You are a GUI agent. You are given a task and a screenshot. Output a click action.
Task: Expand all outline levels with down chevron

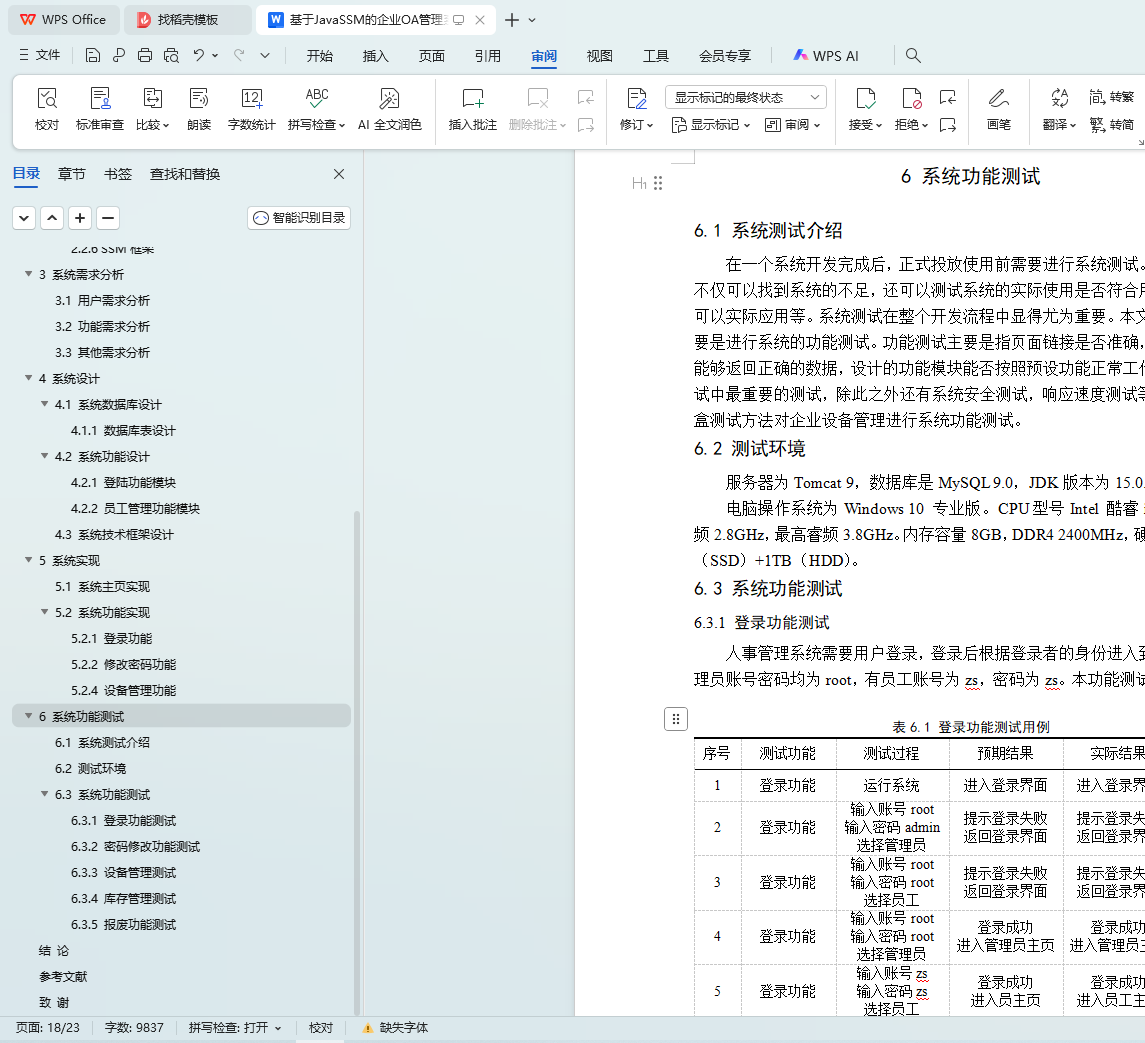point(24,218)
